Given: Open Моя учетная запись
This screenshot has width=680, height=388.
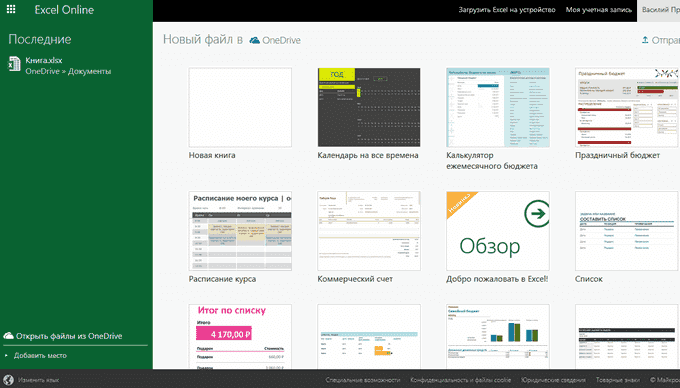Looking at the screenshot, I should pyautogui.click(x=598, y=10).
